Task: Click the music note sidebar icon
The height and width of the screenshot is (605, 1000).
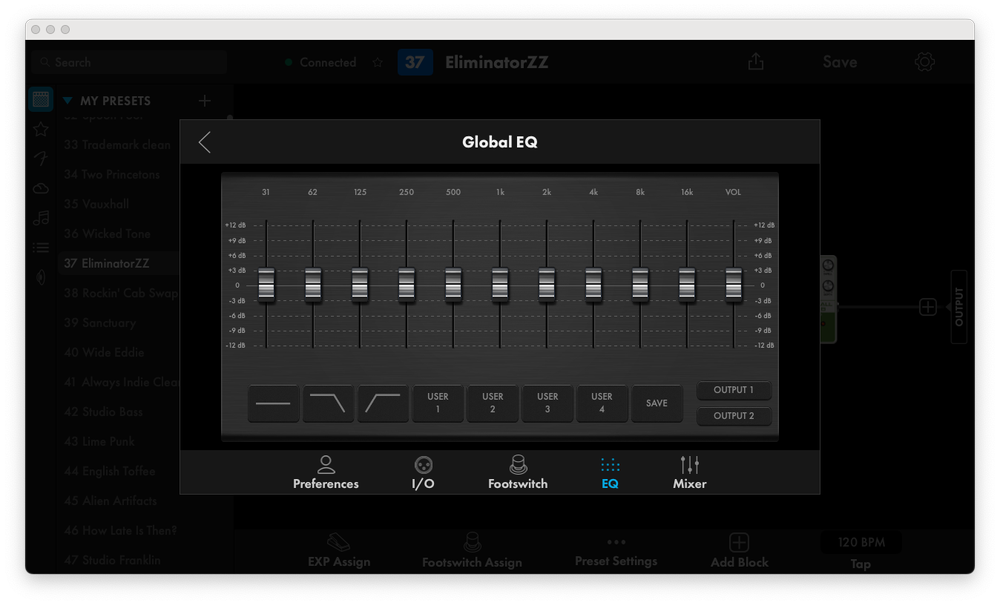Action: (x=40, y=217)
